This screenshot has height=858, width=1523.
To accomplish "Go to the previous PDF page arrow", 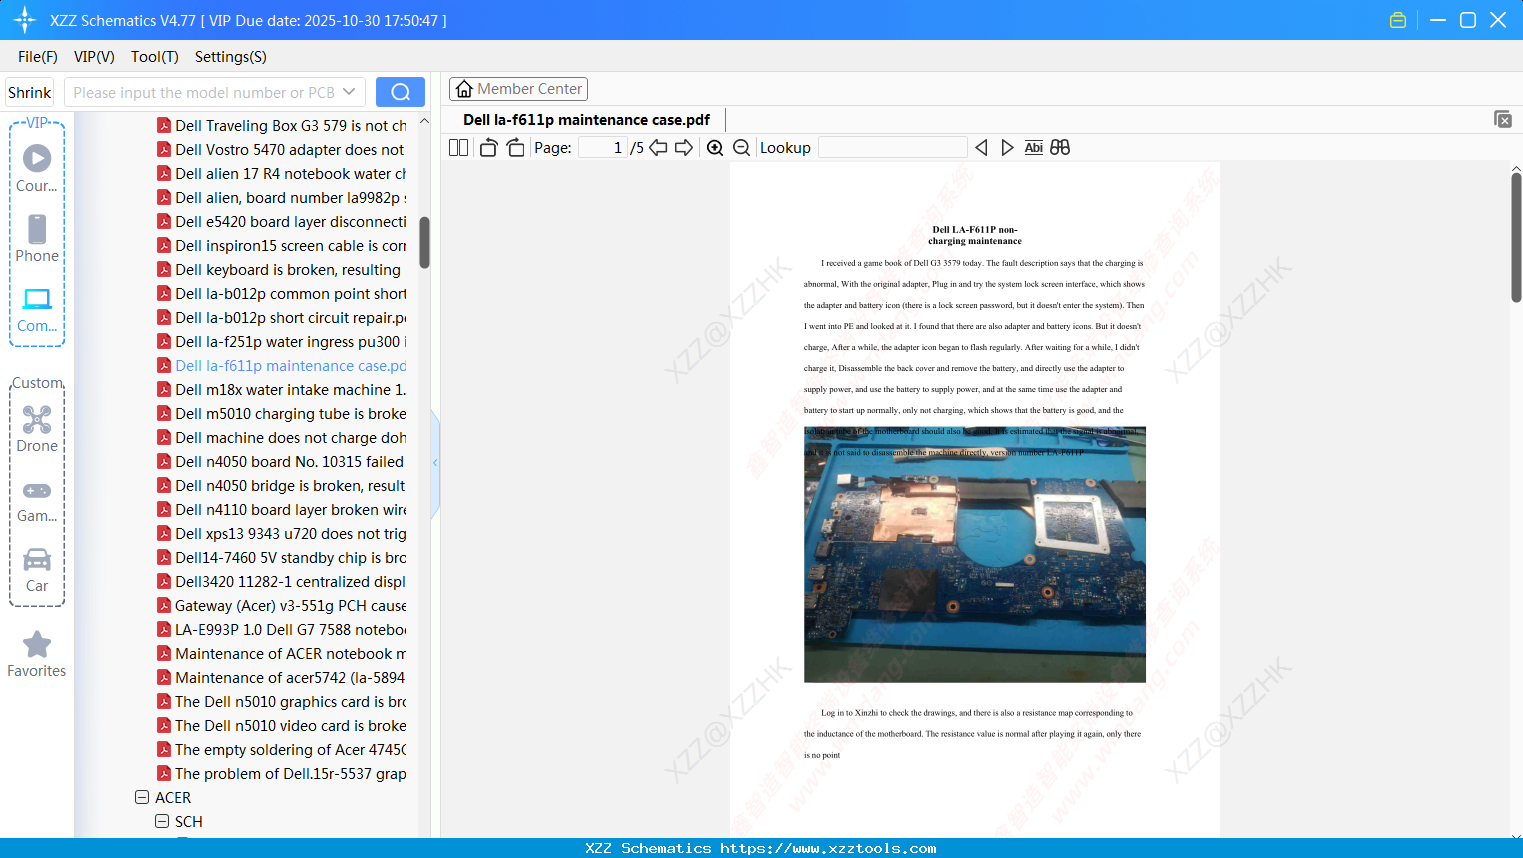I will tap(658, 147).
